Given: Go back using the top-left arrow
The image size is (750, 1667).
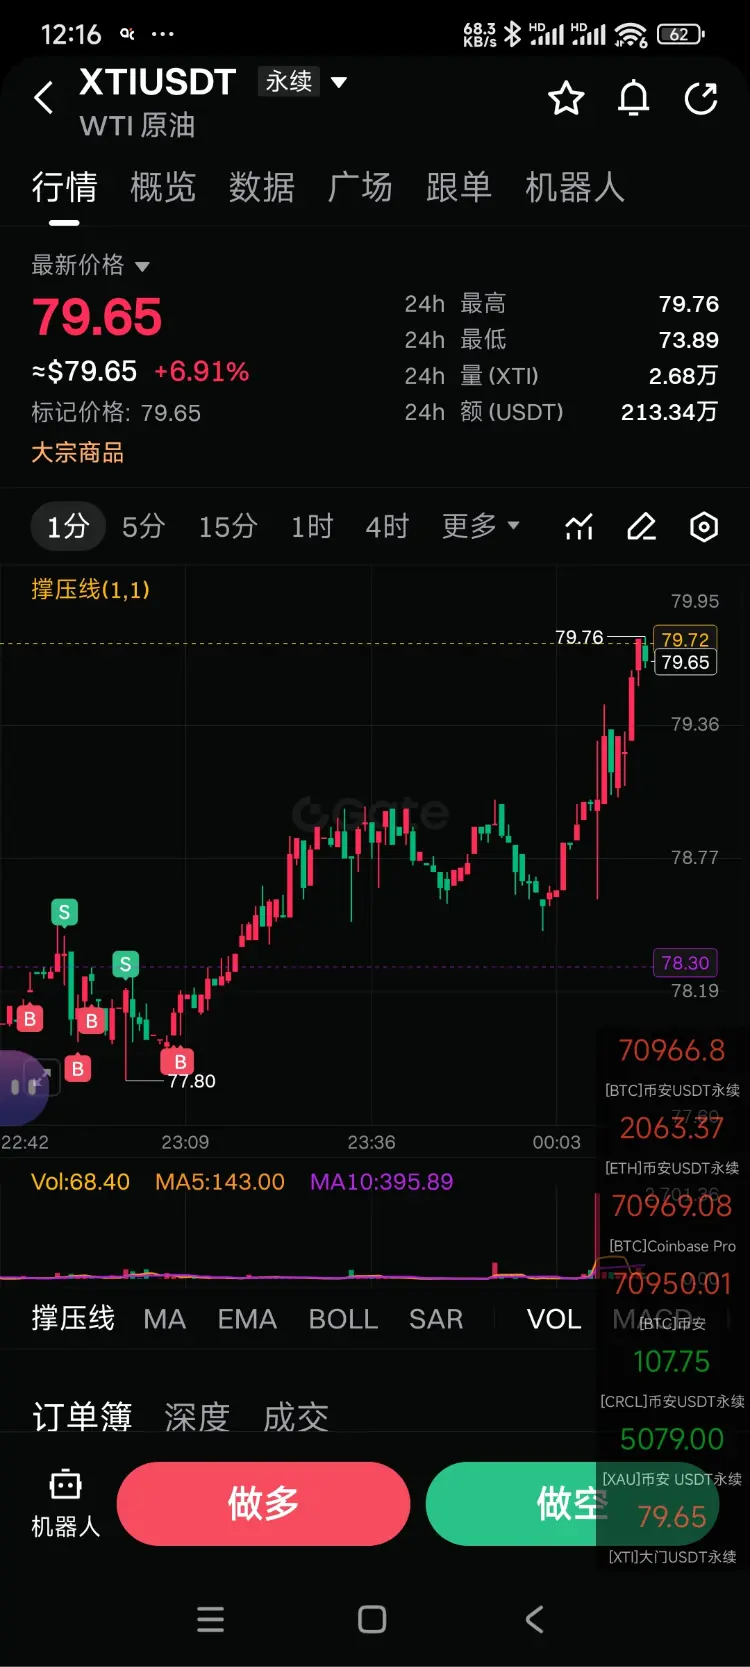Looking at the screenshot, I should tap(43, 98).
